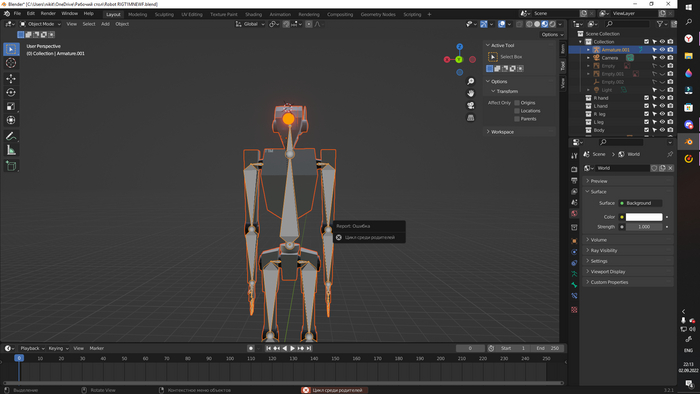Open the Microsoft Store icon in Windows taskbar
The image size is (700, 394).
pos(689,108)
